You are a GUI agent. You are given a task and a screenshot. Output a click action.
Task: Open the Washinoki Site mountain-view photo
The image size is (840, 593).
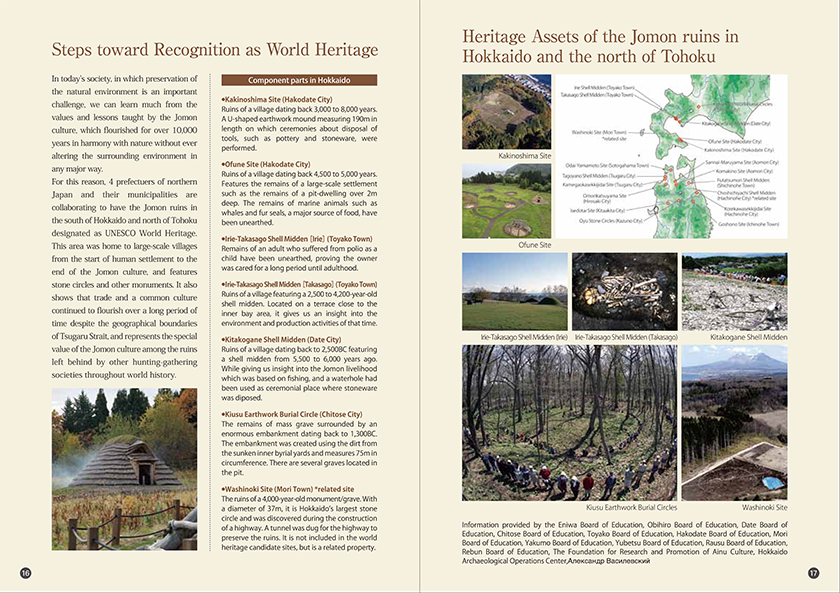(x=734, y=423)
